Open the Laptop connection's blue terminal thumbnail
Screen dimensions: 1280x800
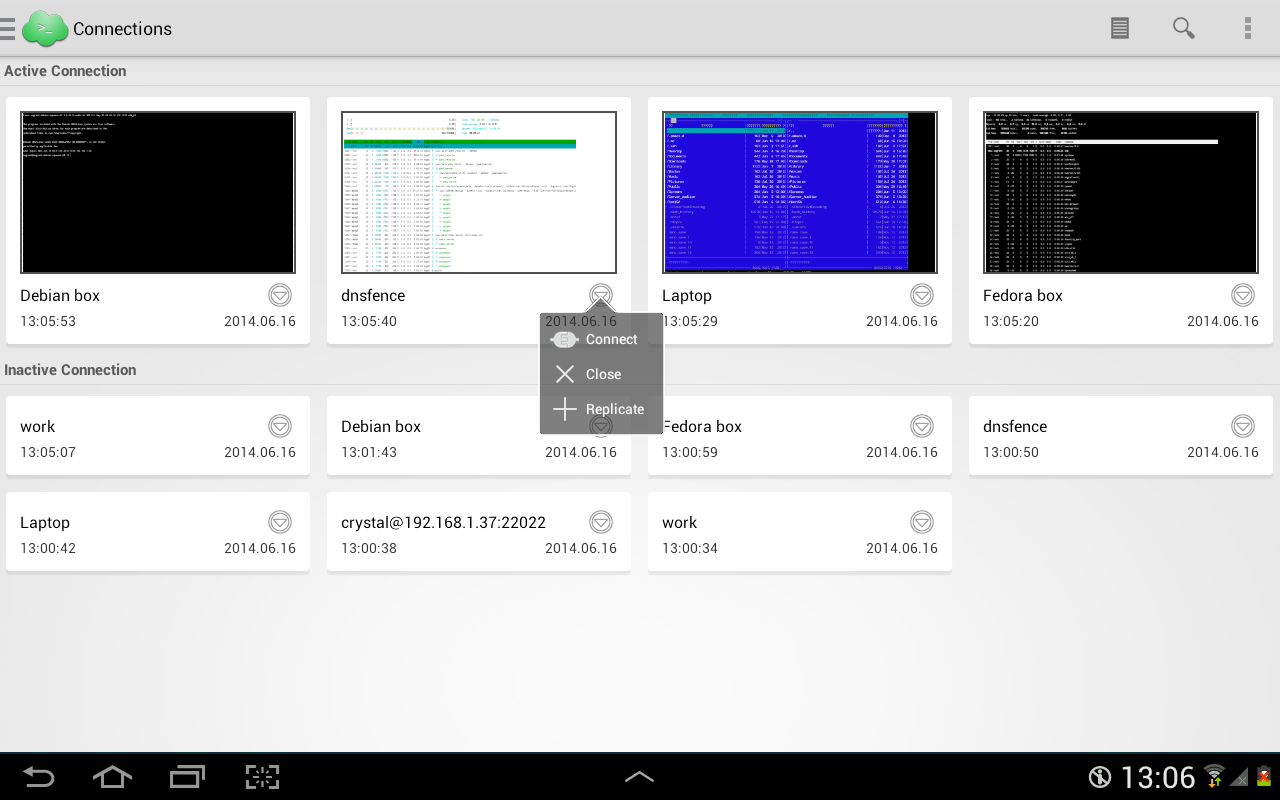coord(799,191)
